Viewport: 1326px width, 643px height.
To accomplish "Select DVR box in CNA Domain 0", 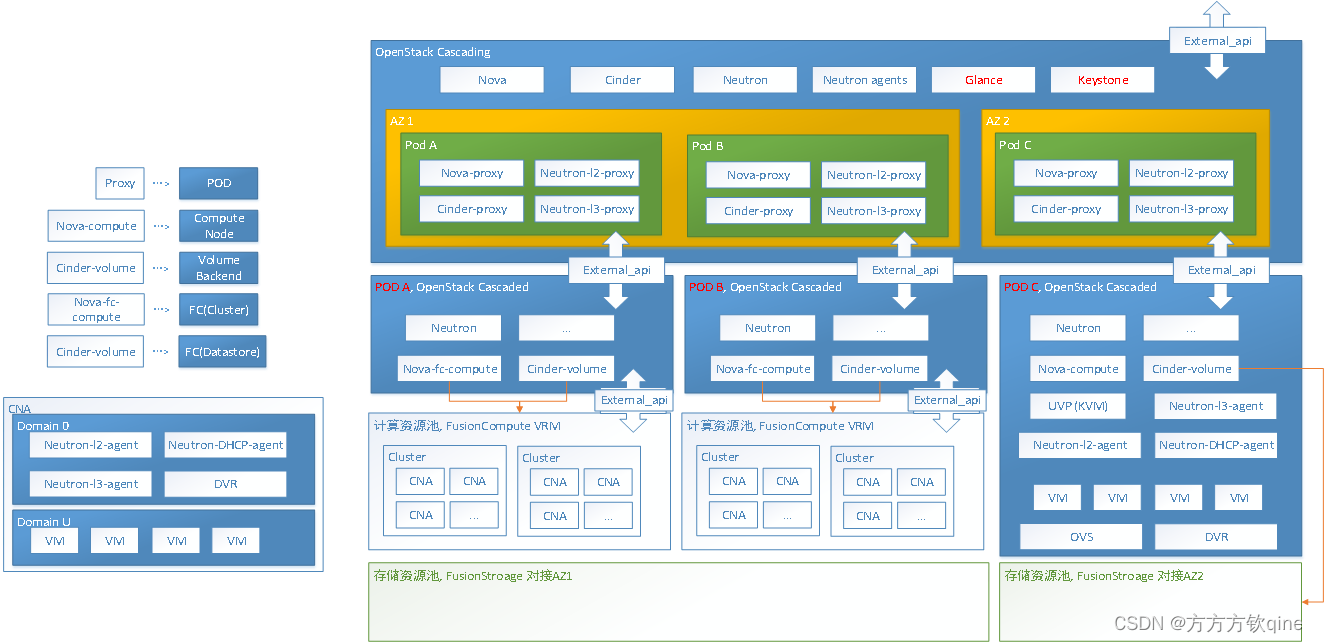I will coord(225,484).
